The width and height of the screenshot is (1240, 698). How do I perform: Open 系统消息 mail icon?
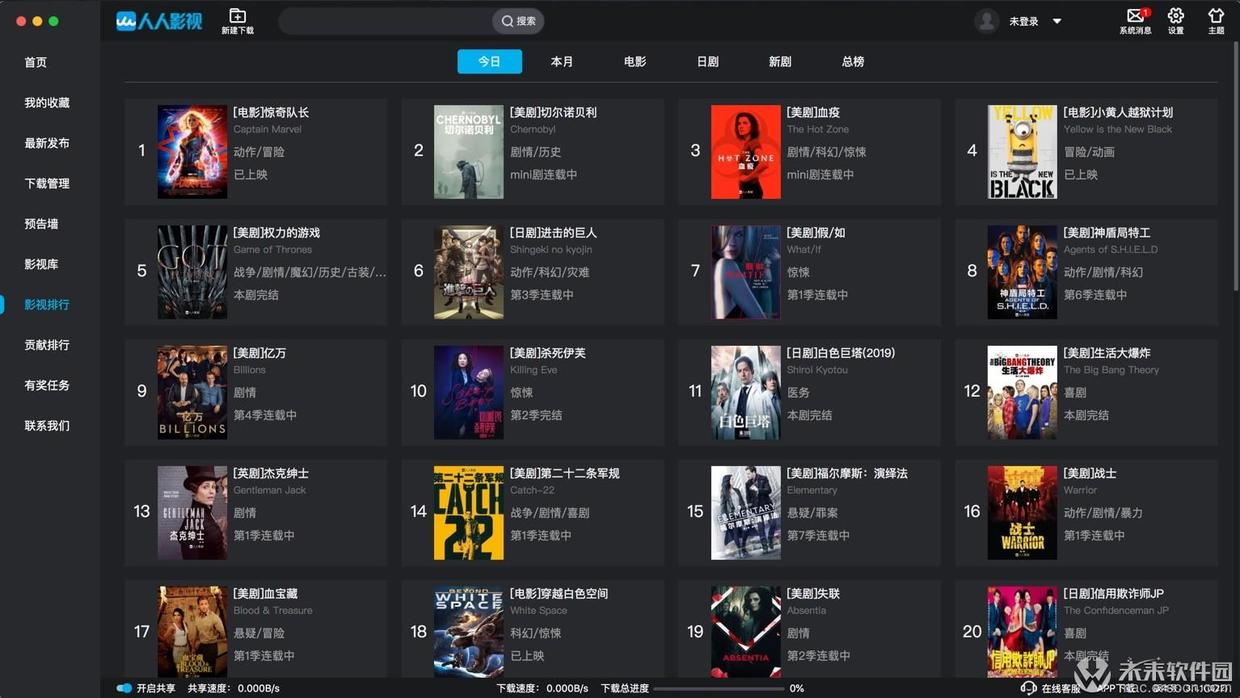click(x=1135, y=16)
